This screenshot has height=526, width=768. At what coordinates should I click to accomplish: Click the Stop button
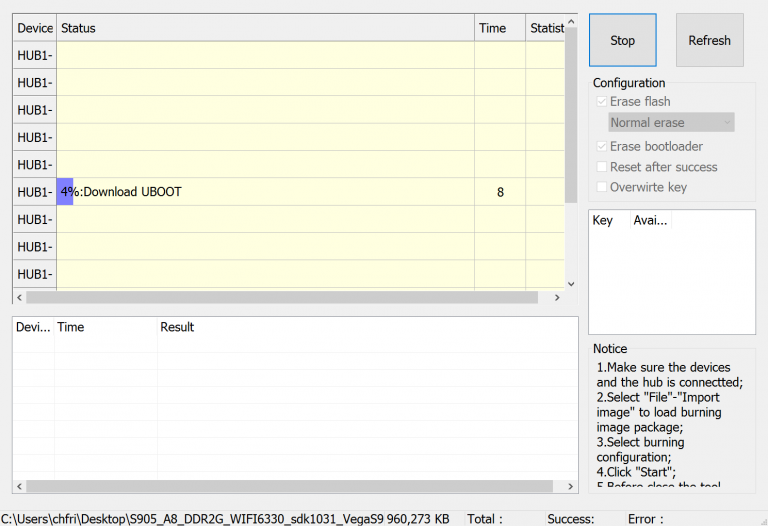pos(623,40)
